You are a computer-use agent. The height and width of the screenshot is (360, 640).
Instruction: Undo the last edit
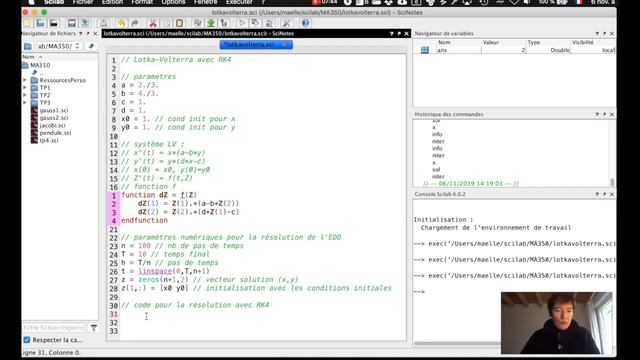pos(121,23)
